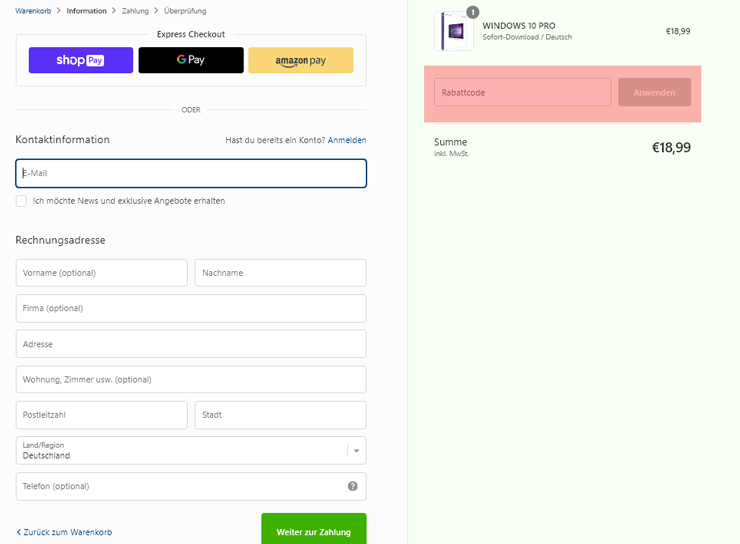Apply the discount with Anwenden button
The height and width of the screenshot is (544, 740).
(x=655, y=92)
